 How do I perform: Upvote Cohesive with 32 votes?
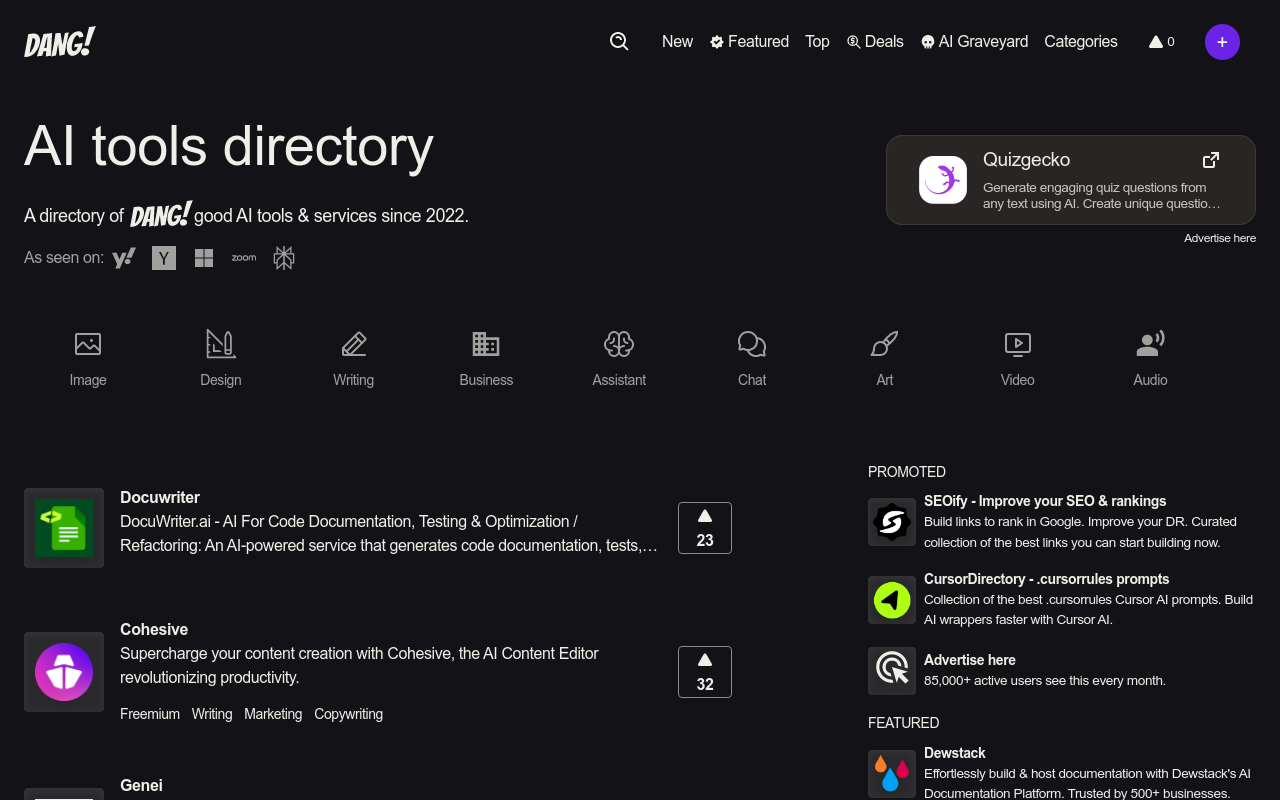coord(705,672)
